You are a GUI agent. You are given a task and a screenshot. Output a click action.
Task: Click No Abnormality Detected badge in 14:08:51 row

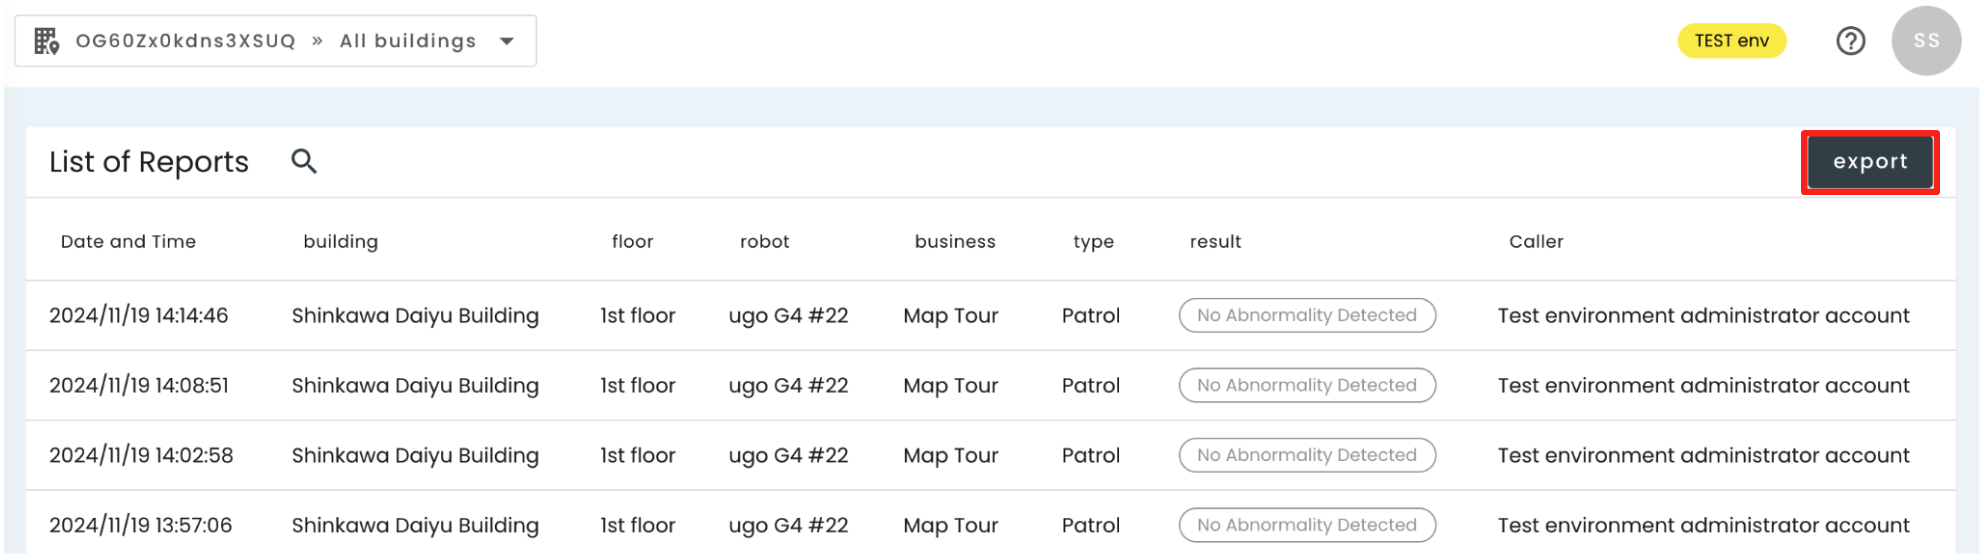tap(1307, 385)
